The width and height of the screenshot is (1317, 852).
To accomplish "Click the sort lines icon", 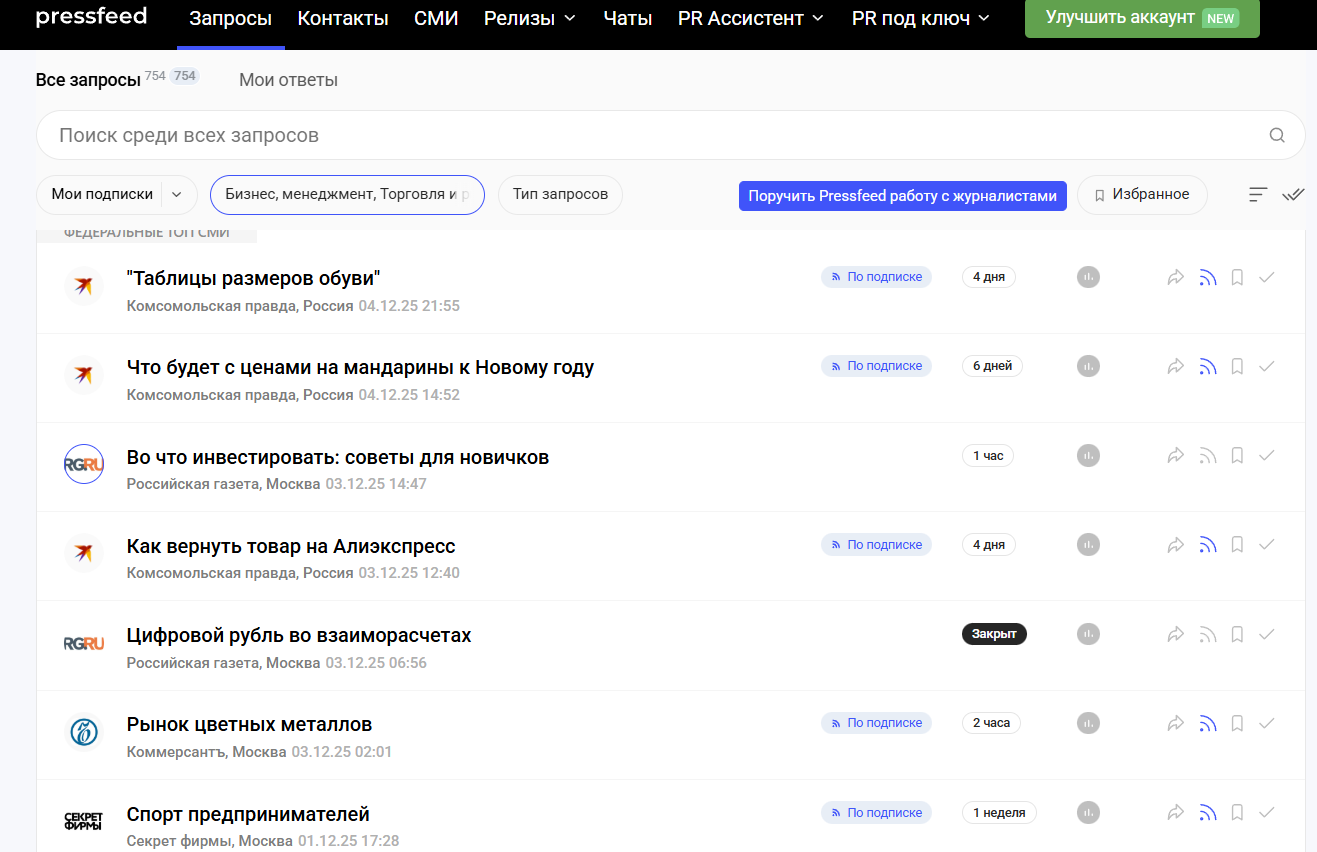I will pyautogui.click(x=1258, y=195).
